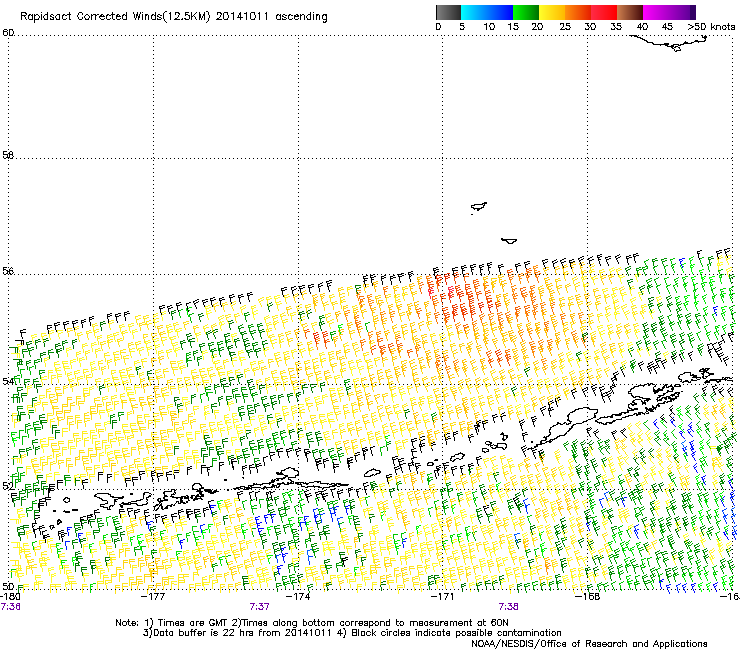
Task: Click the small island outline near 56.5N
Action: [x=509, y=241]
